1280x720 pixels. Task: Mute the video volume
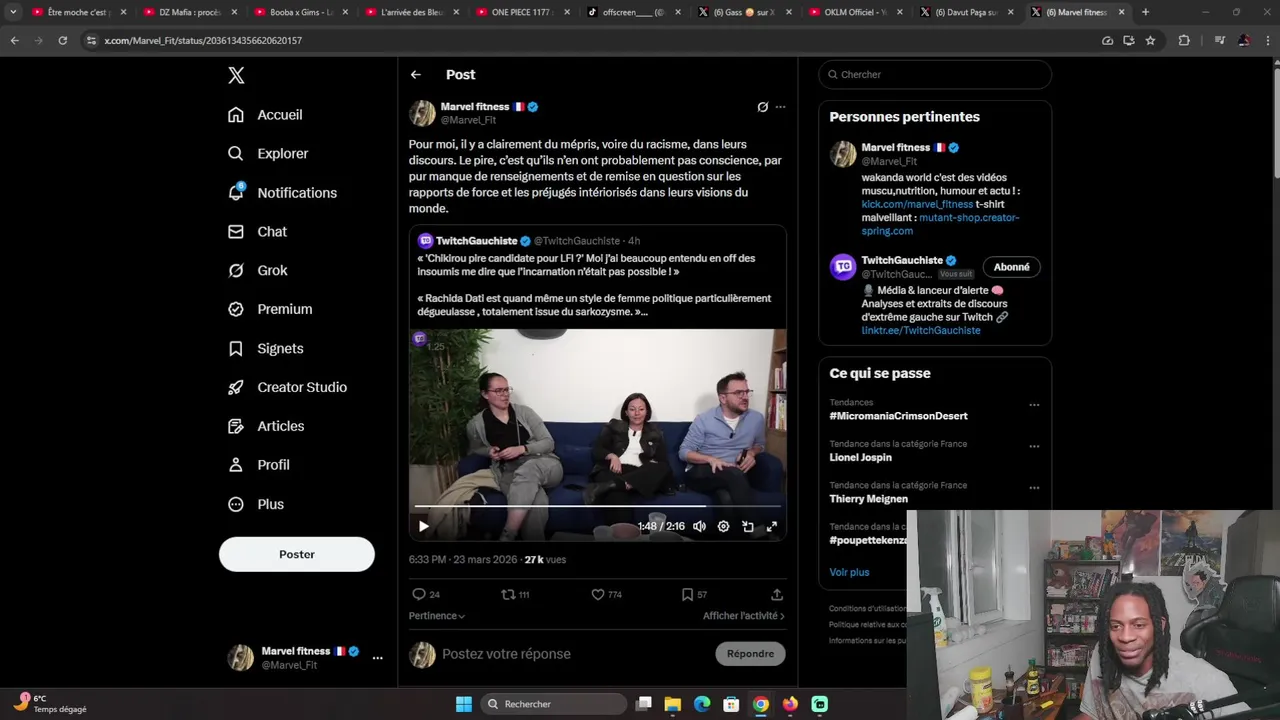pos(699,526)
